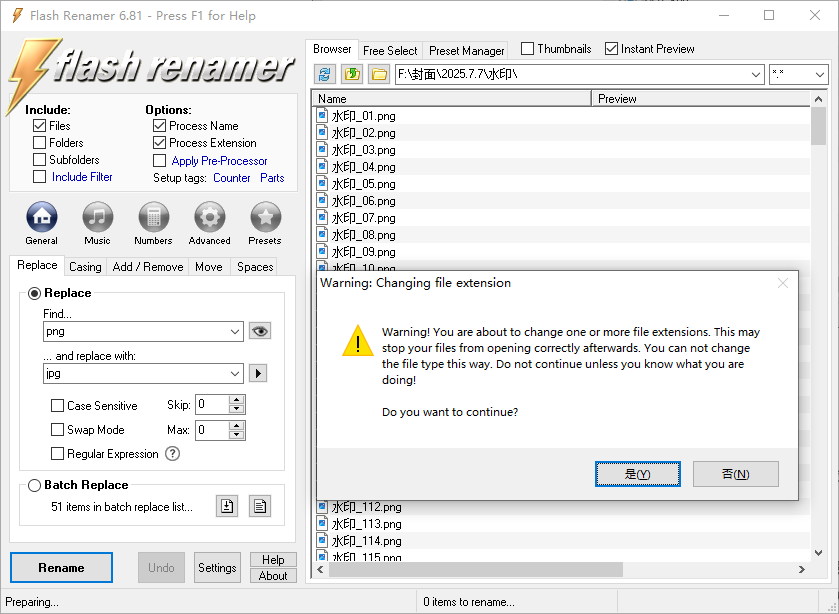
Task: Switch to the Spaces tab
Action: point(255,267)
